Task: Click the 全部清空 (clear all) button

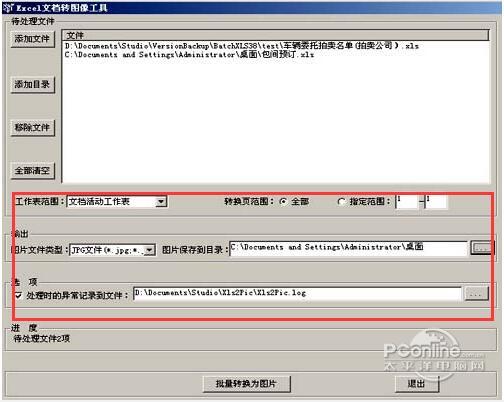Action: click(32, 171)
